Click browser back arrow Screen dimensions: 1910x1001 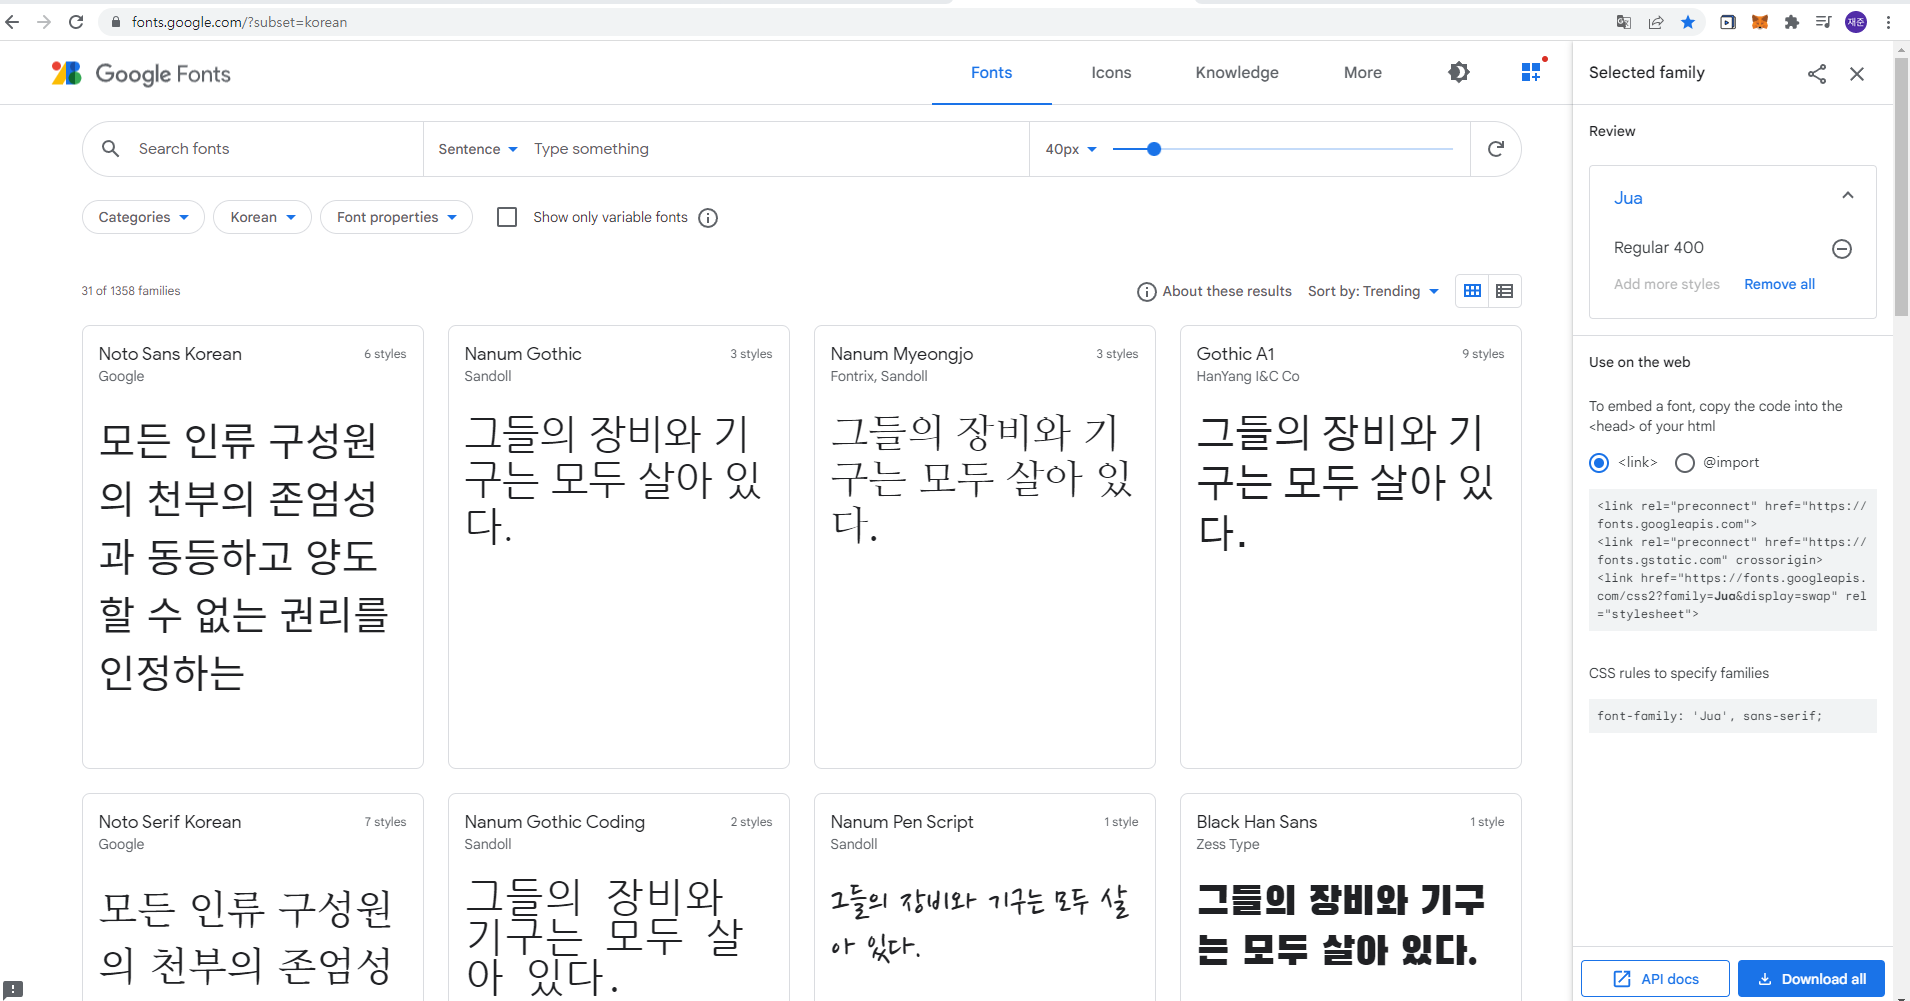(x=12, y=22)
